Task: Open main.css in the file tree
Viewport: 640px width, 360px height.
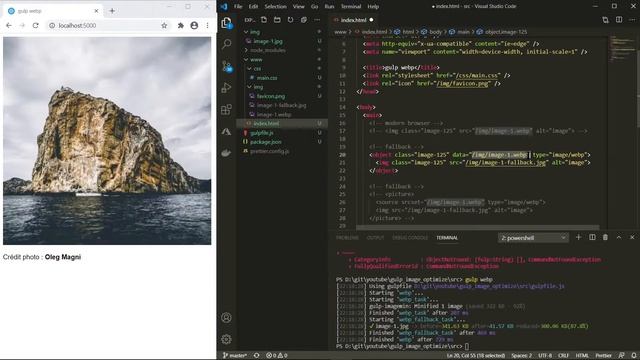Action: (267, 78)
